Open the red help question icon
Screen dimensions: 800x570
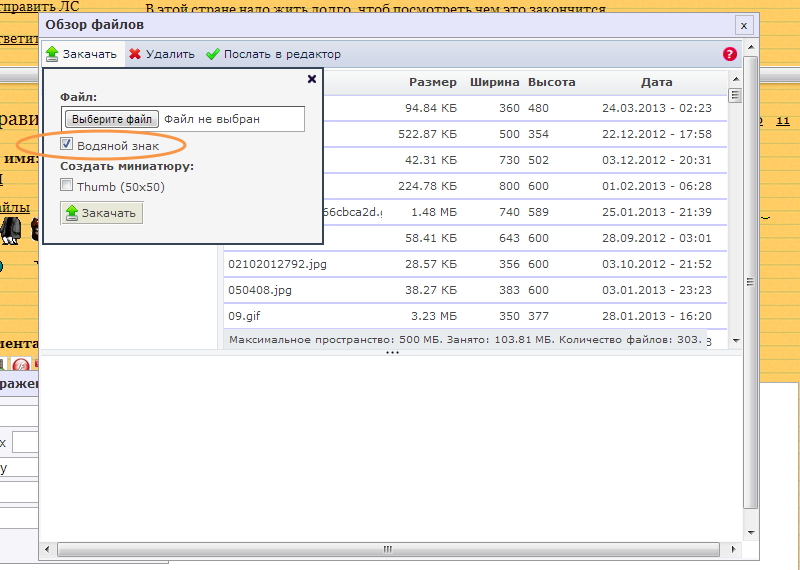point(730,54)
